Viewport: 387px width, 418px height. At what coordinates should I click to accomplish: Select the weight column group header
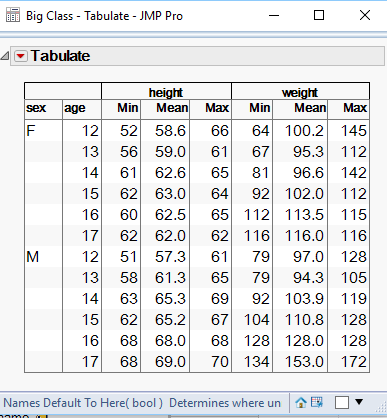tap(300, 92)
